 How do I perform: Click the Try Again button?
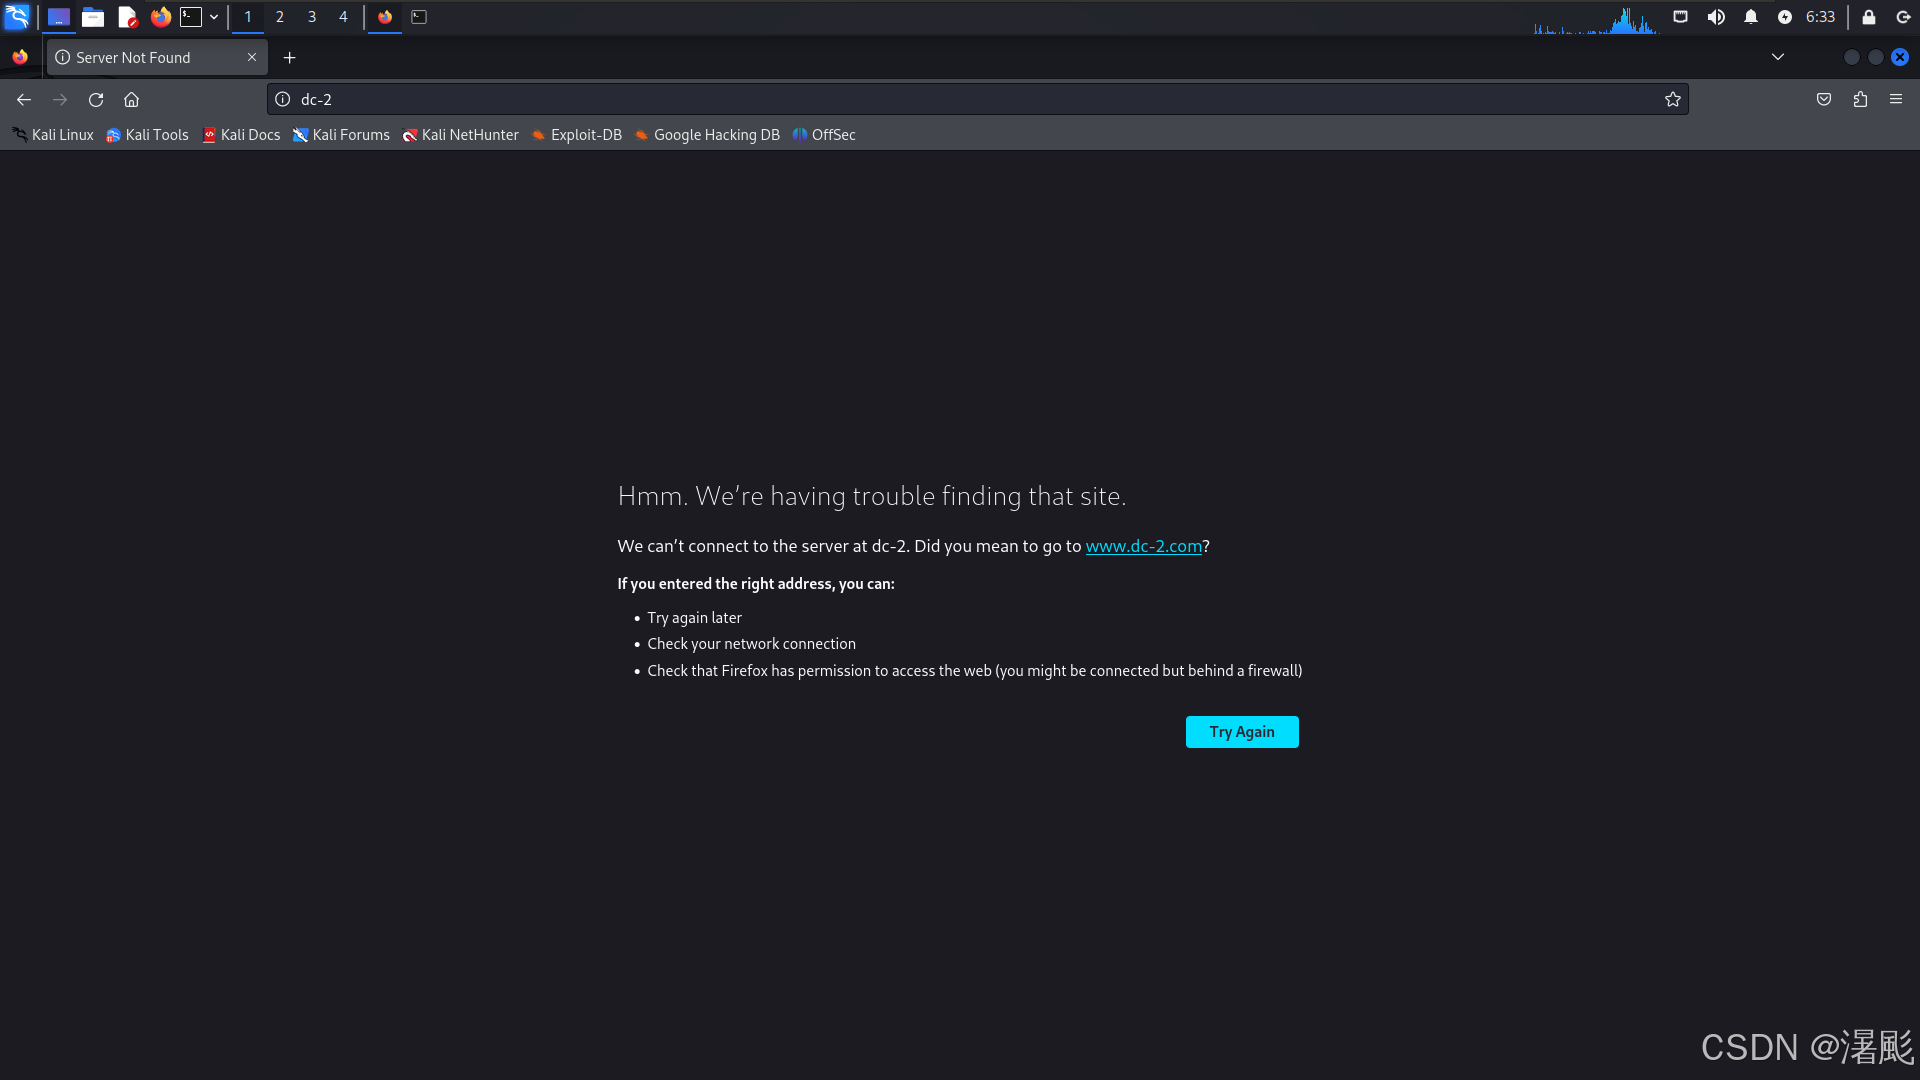[1241, 732]
